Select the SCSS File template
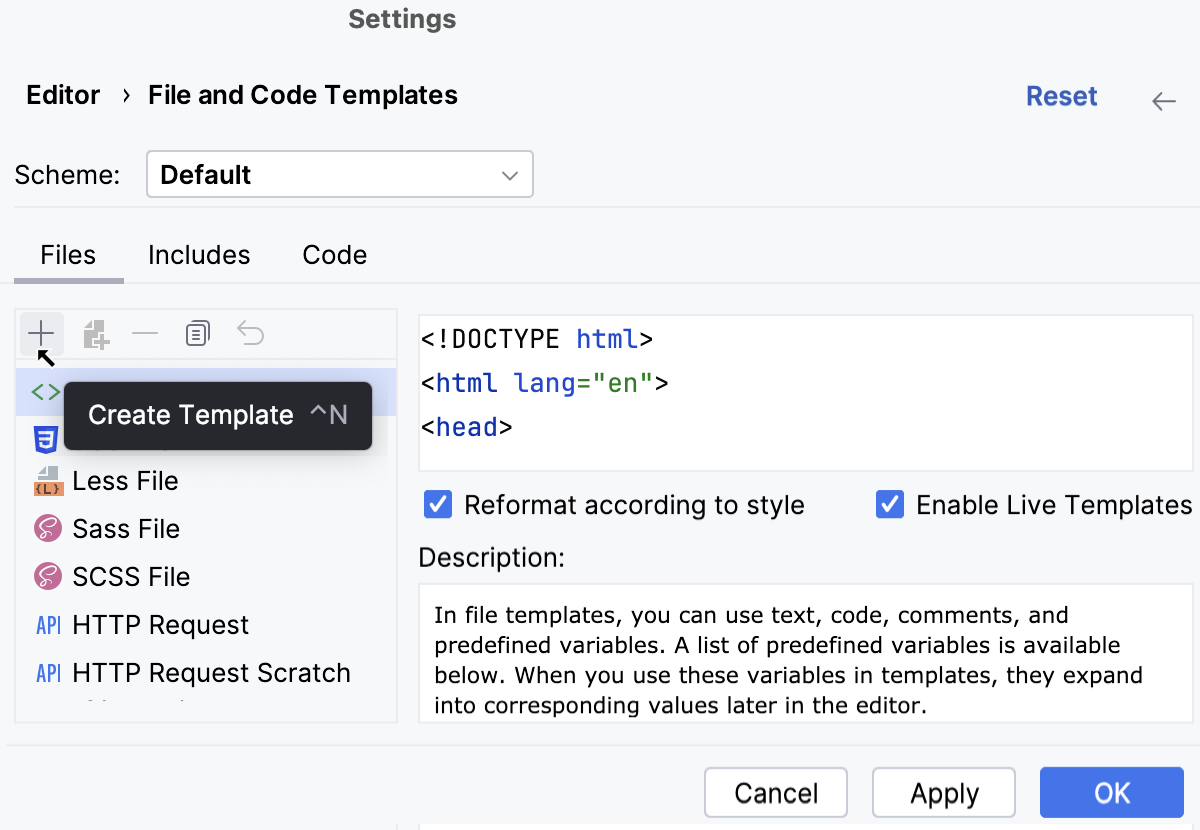 coord(131,577)
